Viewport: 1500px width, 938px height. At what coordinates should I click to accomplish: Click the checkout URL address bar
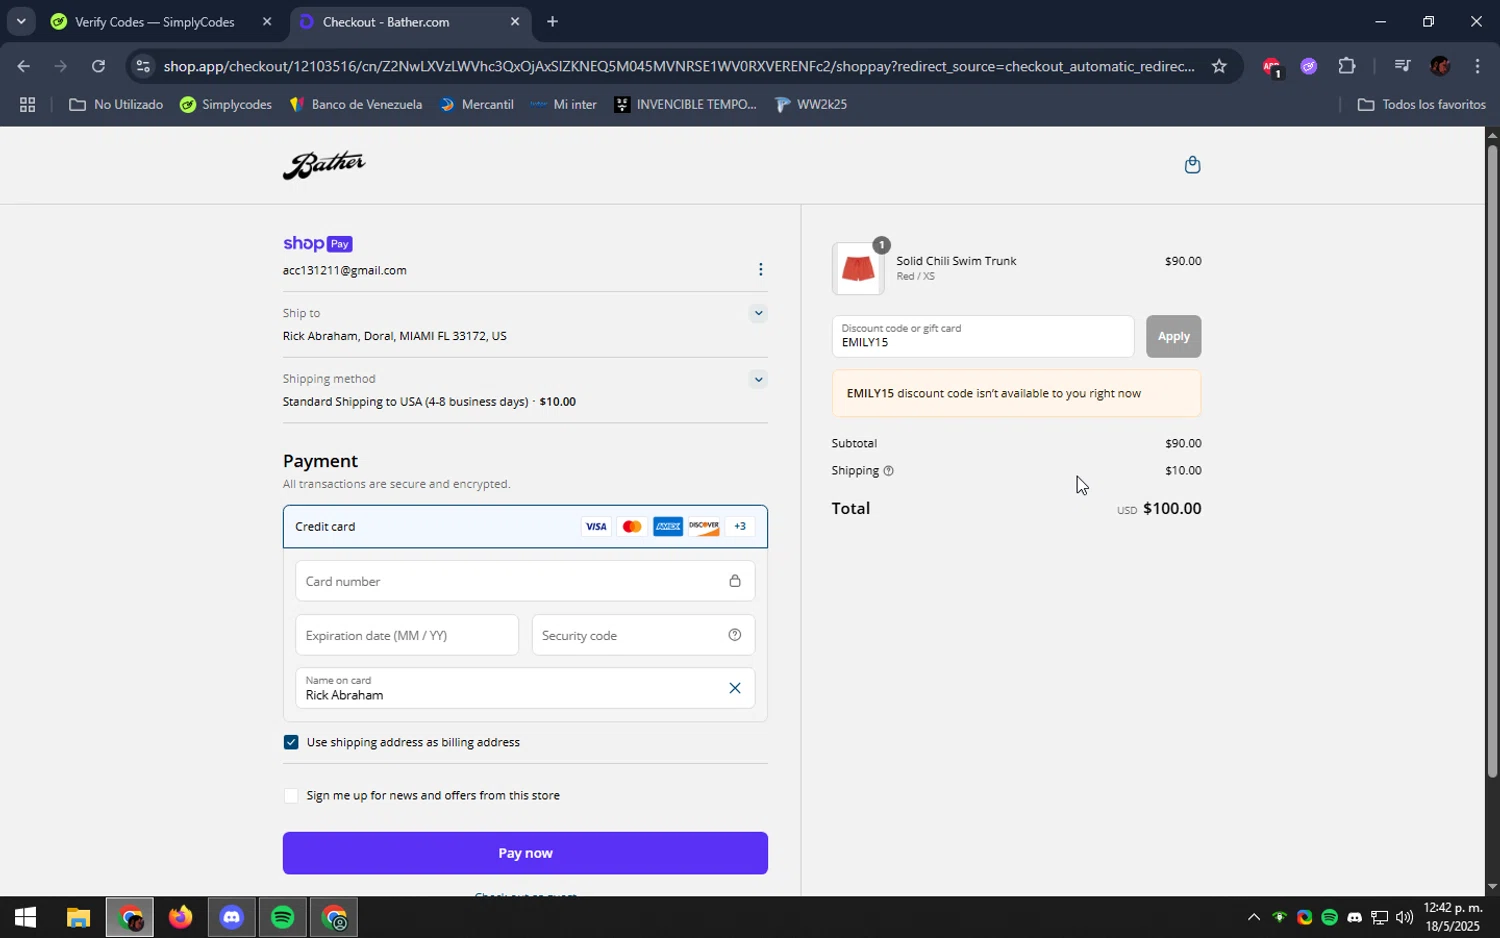(x=678, y=67)
